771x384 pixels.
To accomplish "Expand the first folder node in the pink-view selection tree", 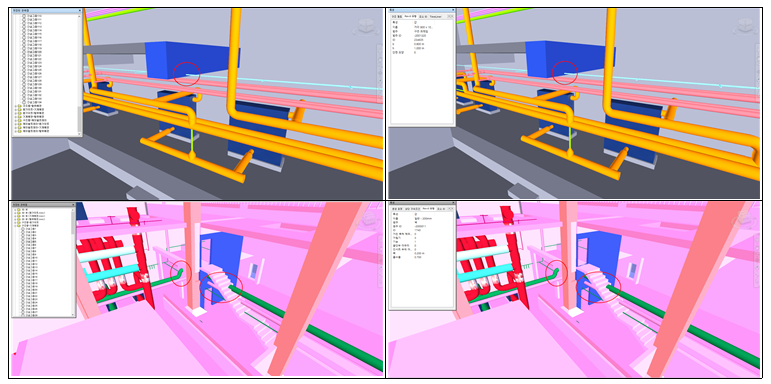I will (x=15, y=210).
